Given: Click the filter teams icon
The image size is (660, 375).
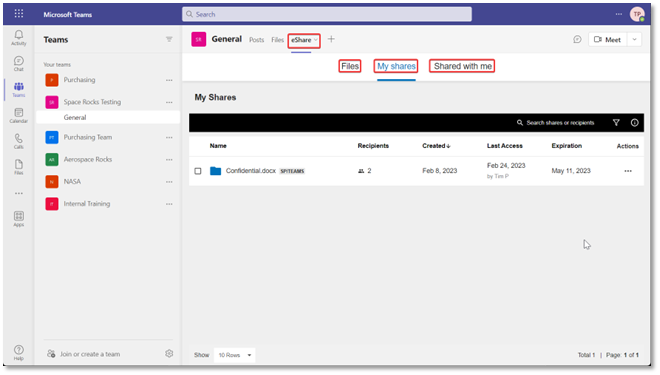Looking at the screenshot, I should [169, 40].
